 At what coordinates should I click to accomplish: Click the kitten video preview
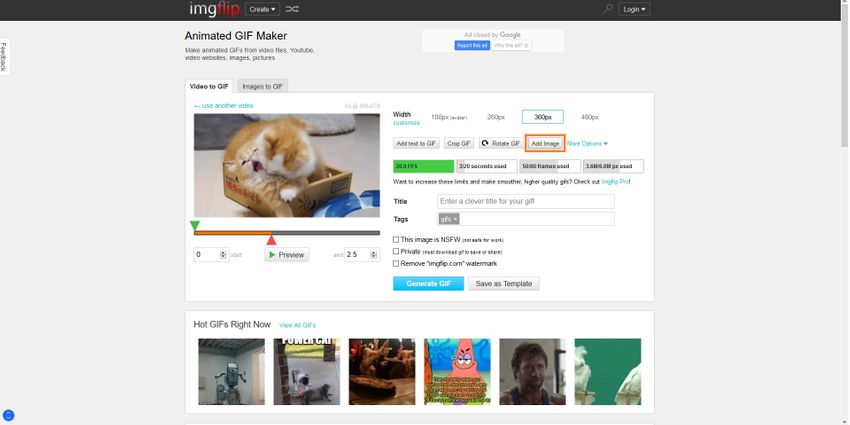(287, 165)
